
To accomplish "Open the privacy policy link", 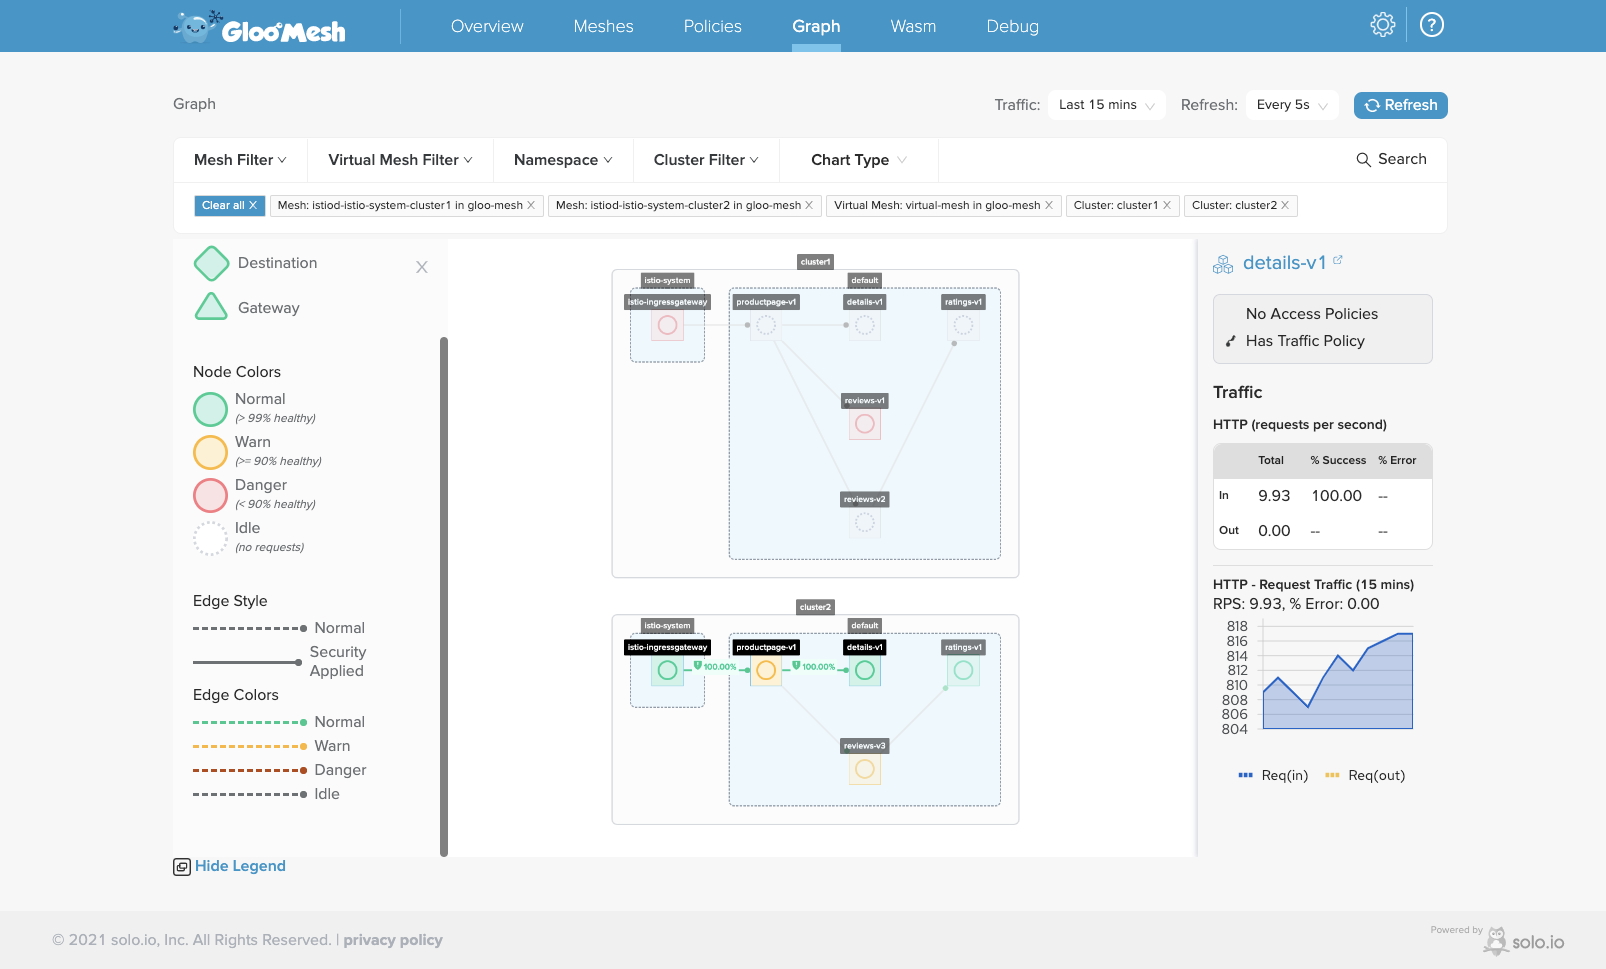I will [393, 940].
